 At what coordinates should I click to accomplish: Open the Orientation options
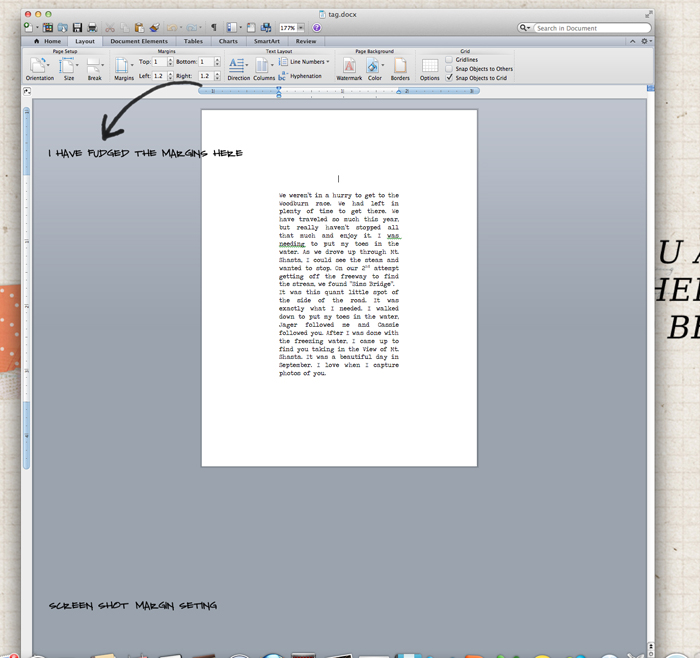[39, 66]
